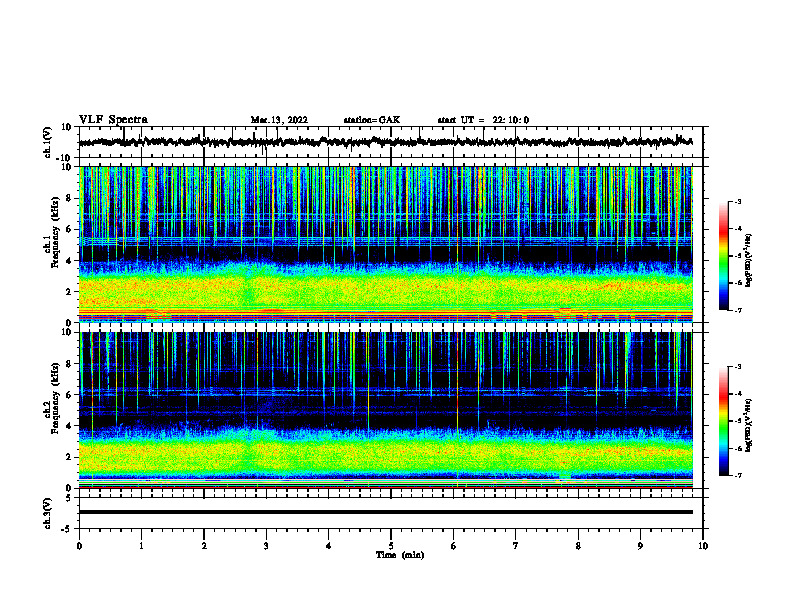Click time axis tick label "3"
The width and height of the screenshot is (792, 612).
(266, 546)
